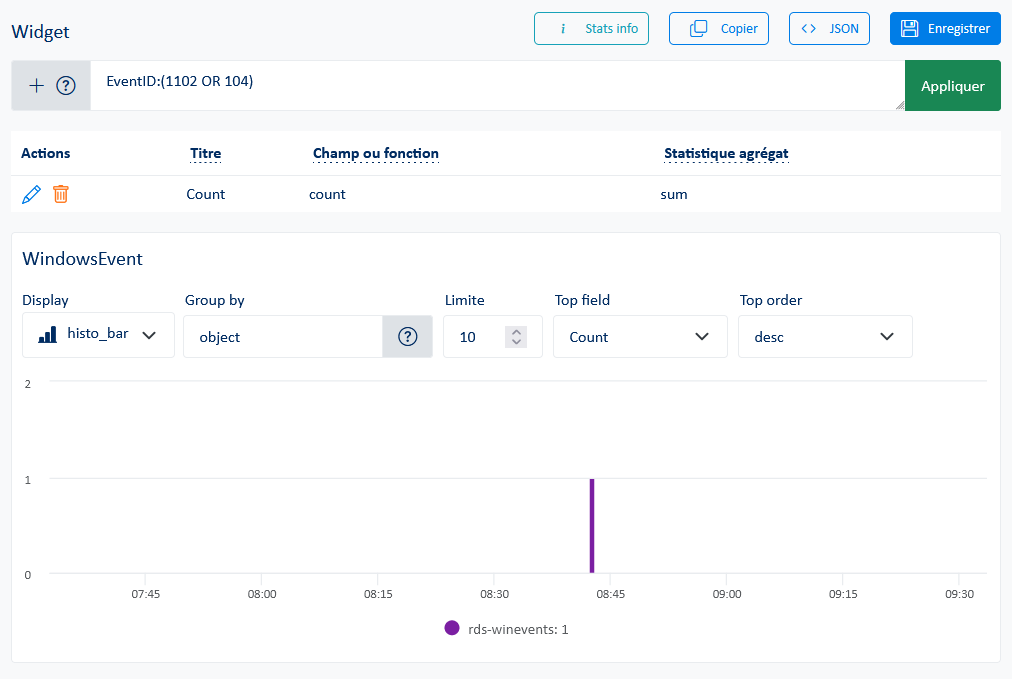Image resolution: width=1012 pixels, height=679 pixels.
Task: Click the copy icon on Copier button
Action: coord(699,28)
